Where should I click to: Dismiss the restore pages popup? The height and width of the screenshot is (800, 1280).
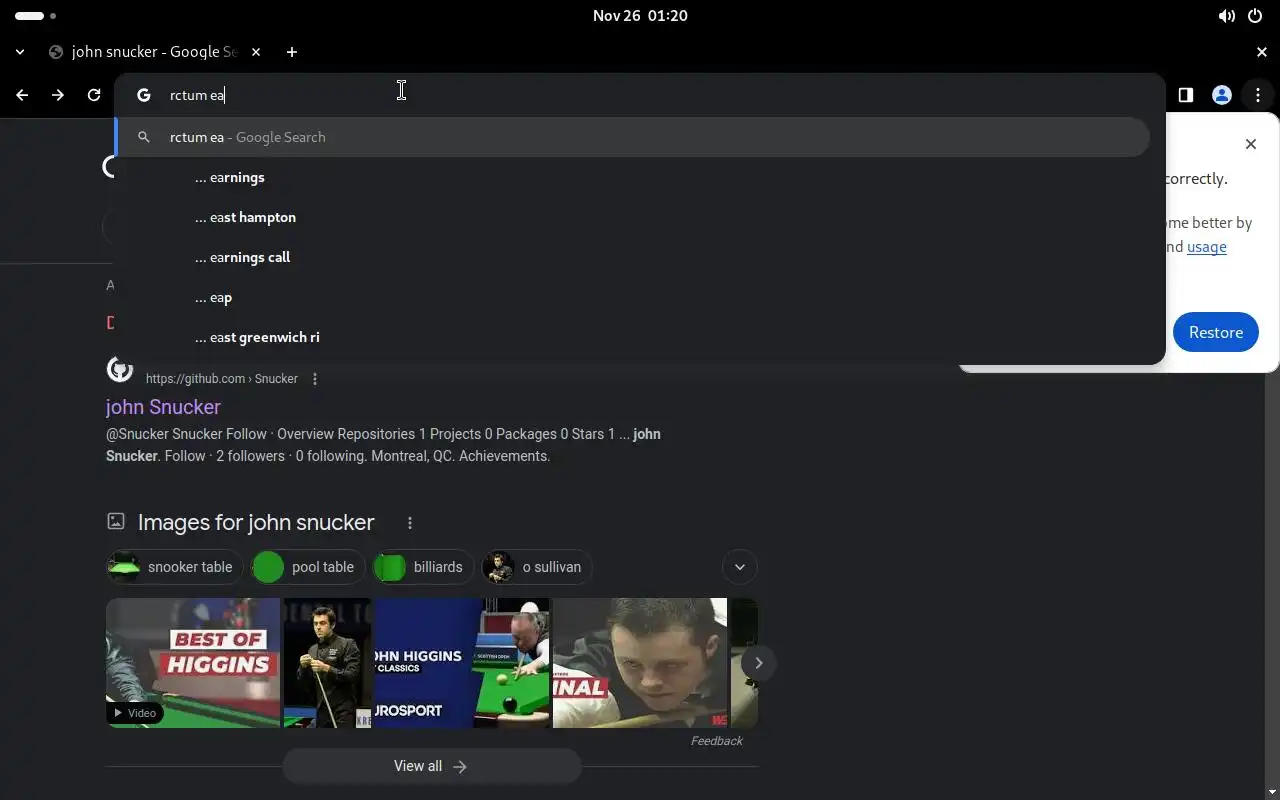point(1251,144)
